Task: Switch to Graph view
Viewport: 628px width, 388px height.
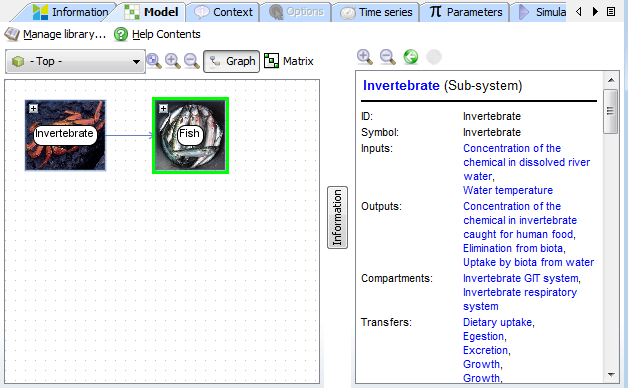Action: point(231,61)
